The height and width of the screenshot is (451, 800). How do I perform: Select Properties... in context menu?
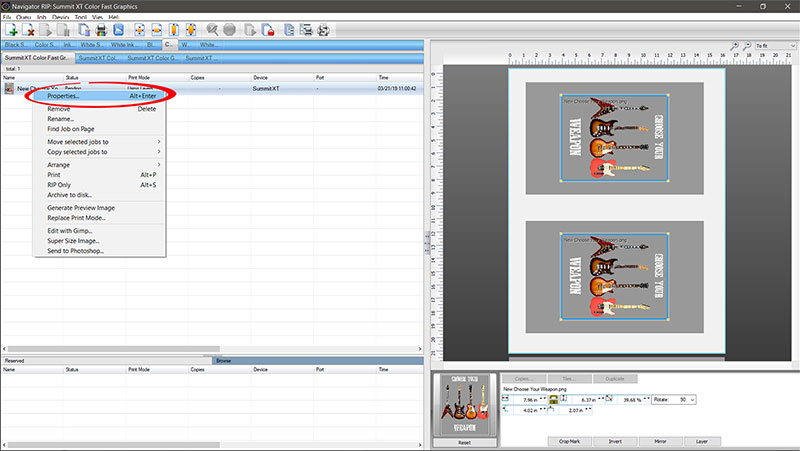click(x=64, y=96)
